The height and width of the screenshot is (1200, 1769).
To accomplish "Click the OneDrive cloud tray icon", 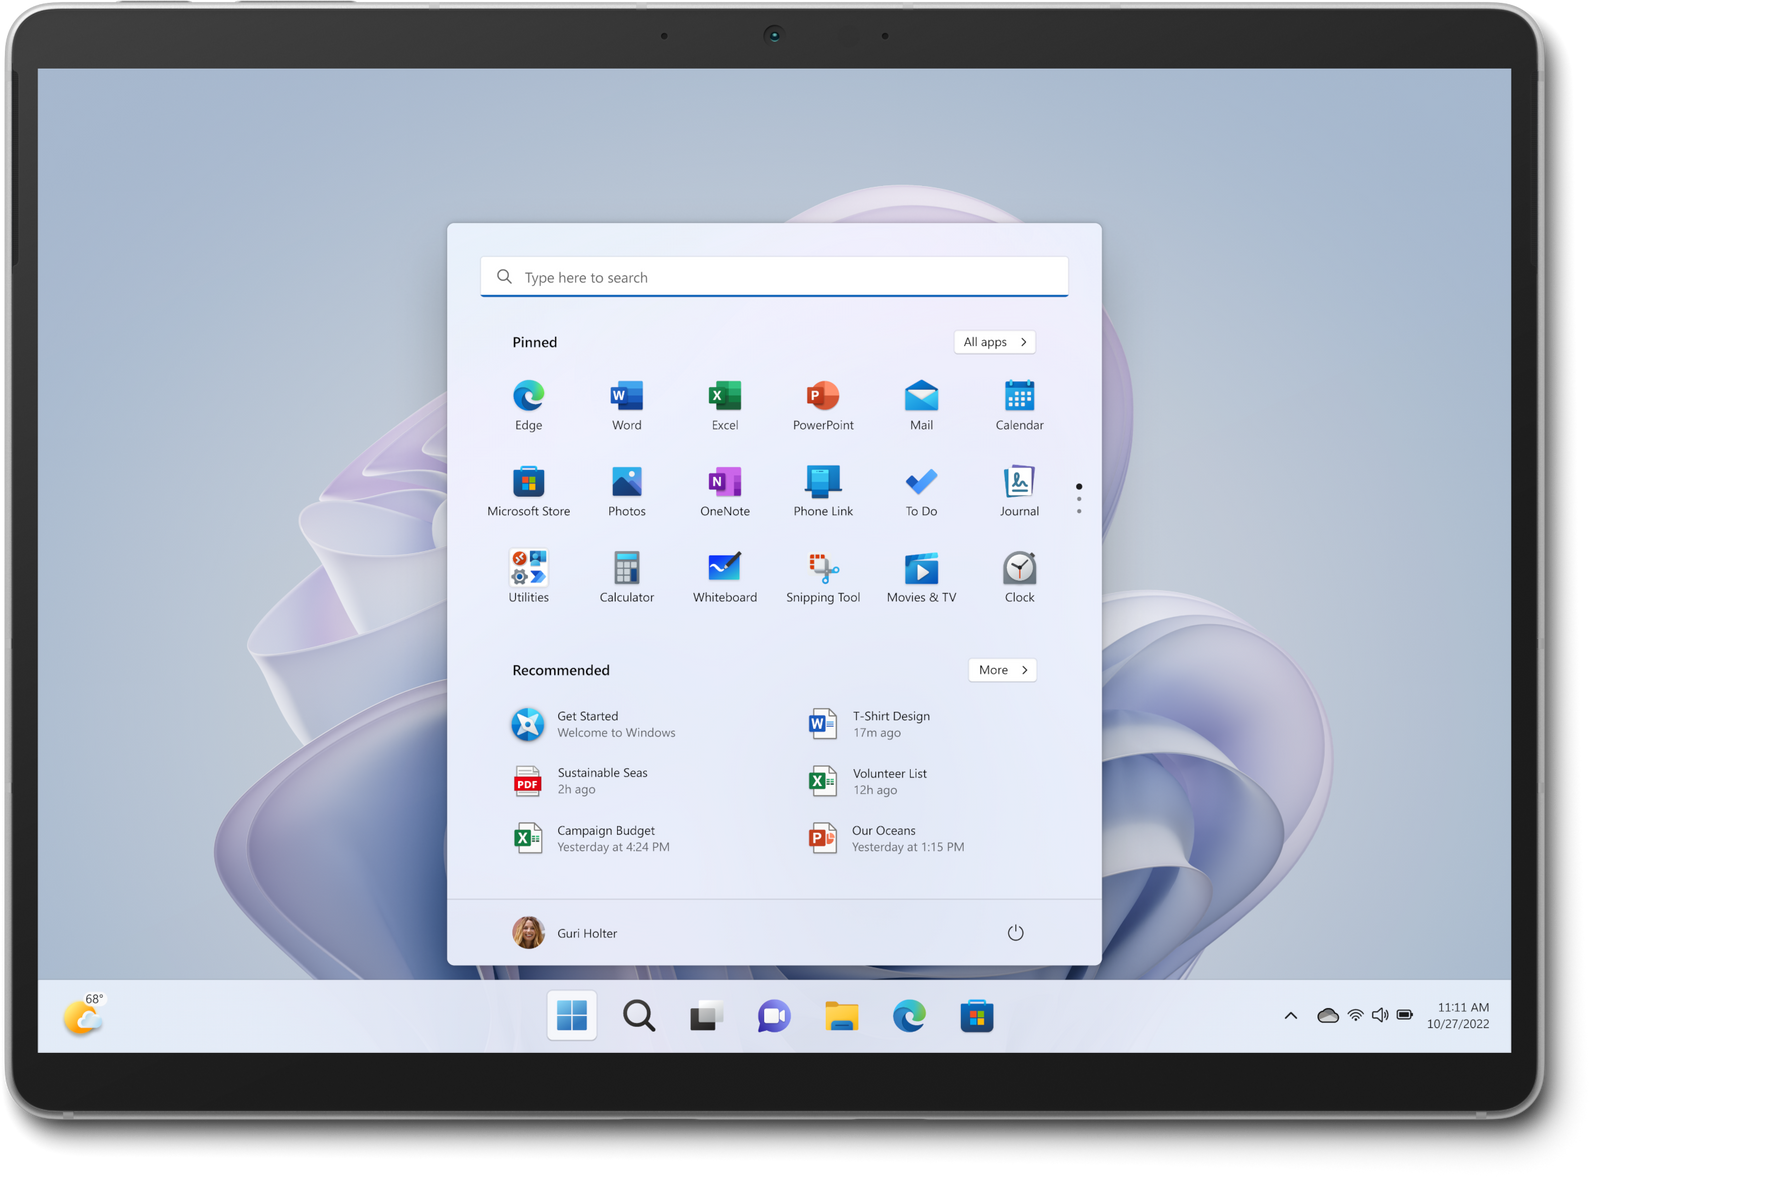I will (1328, 1016).
